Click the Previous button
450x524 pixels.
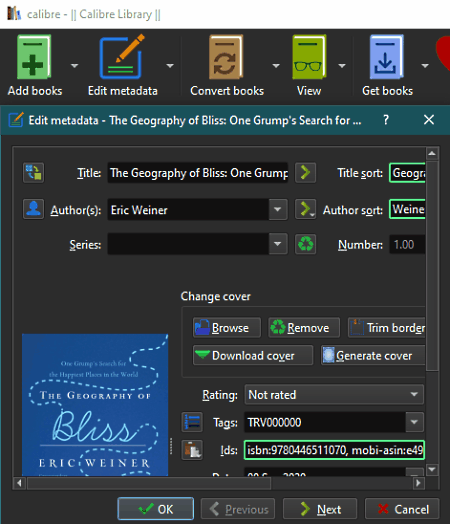238,509
